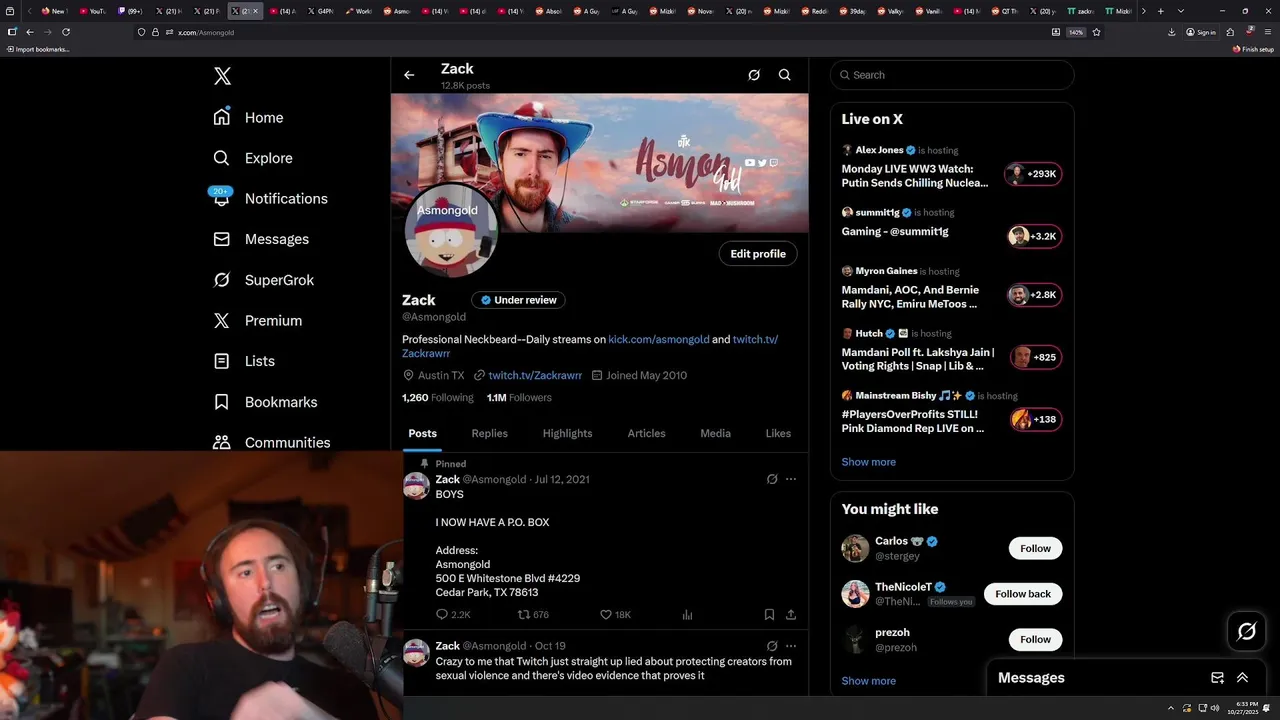The height and width of the screenshot is (720, 1280).
Task: Click the X logo in the sidebar
Action: 222,76
